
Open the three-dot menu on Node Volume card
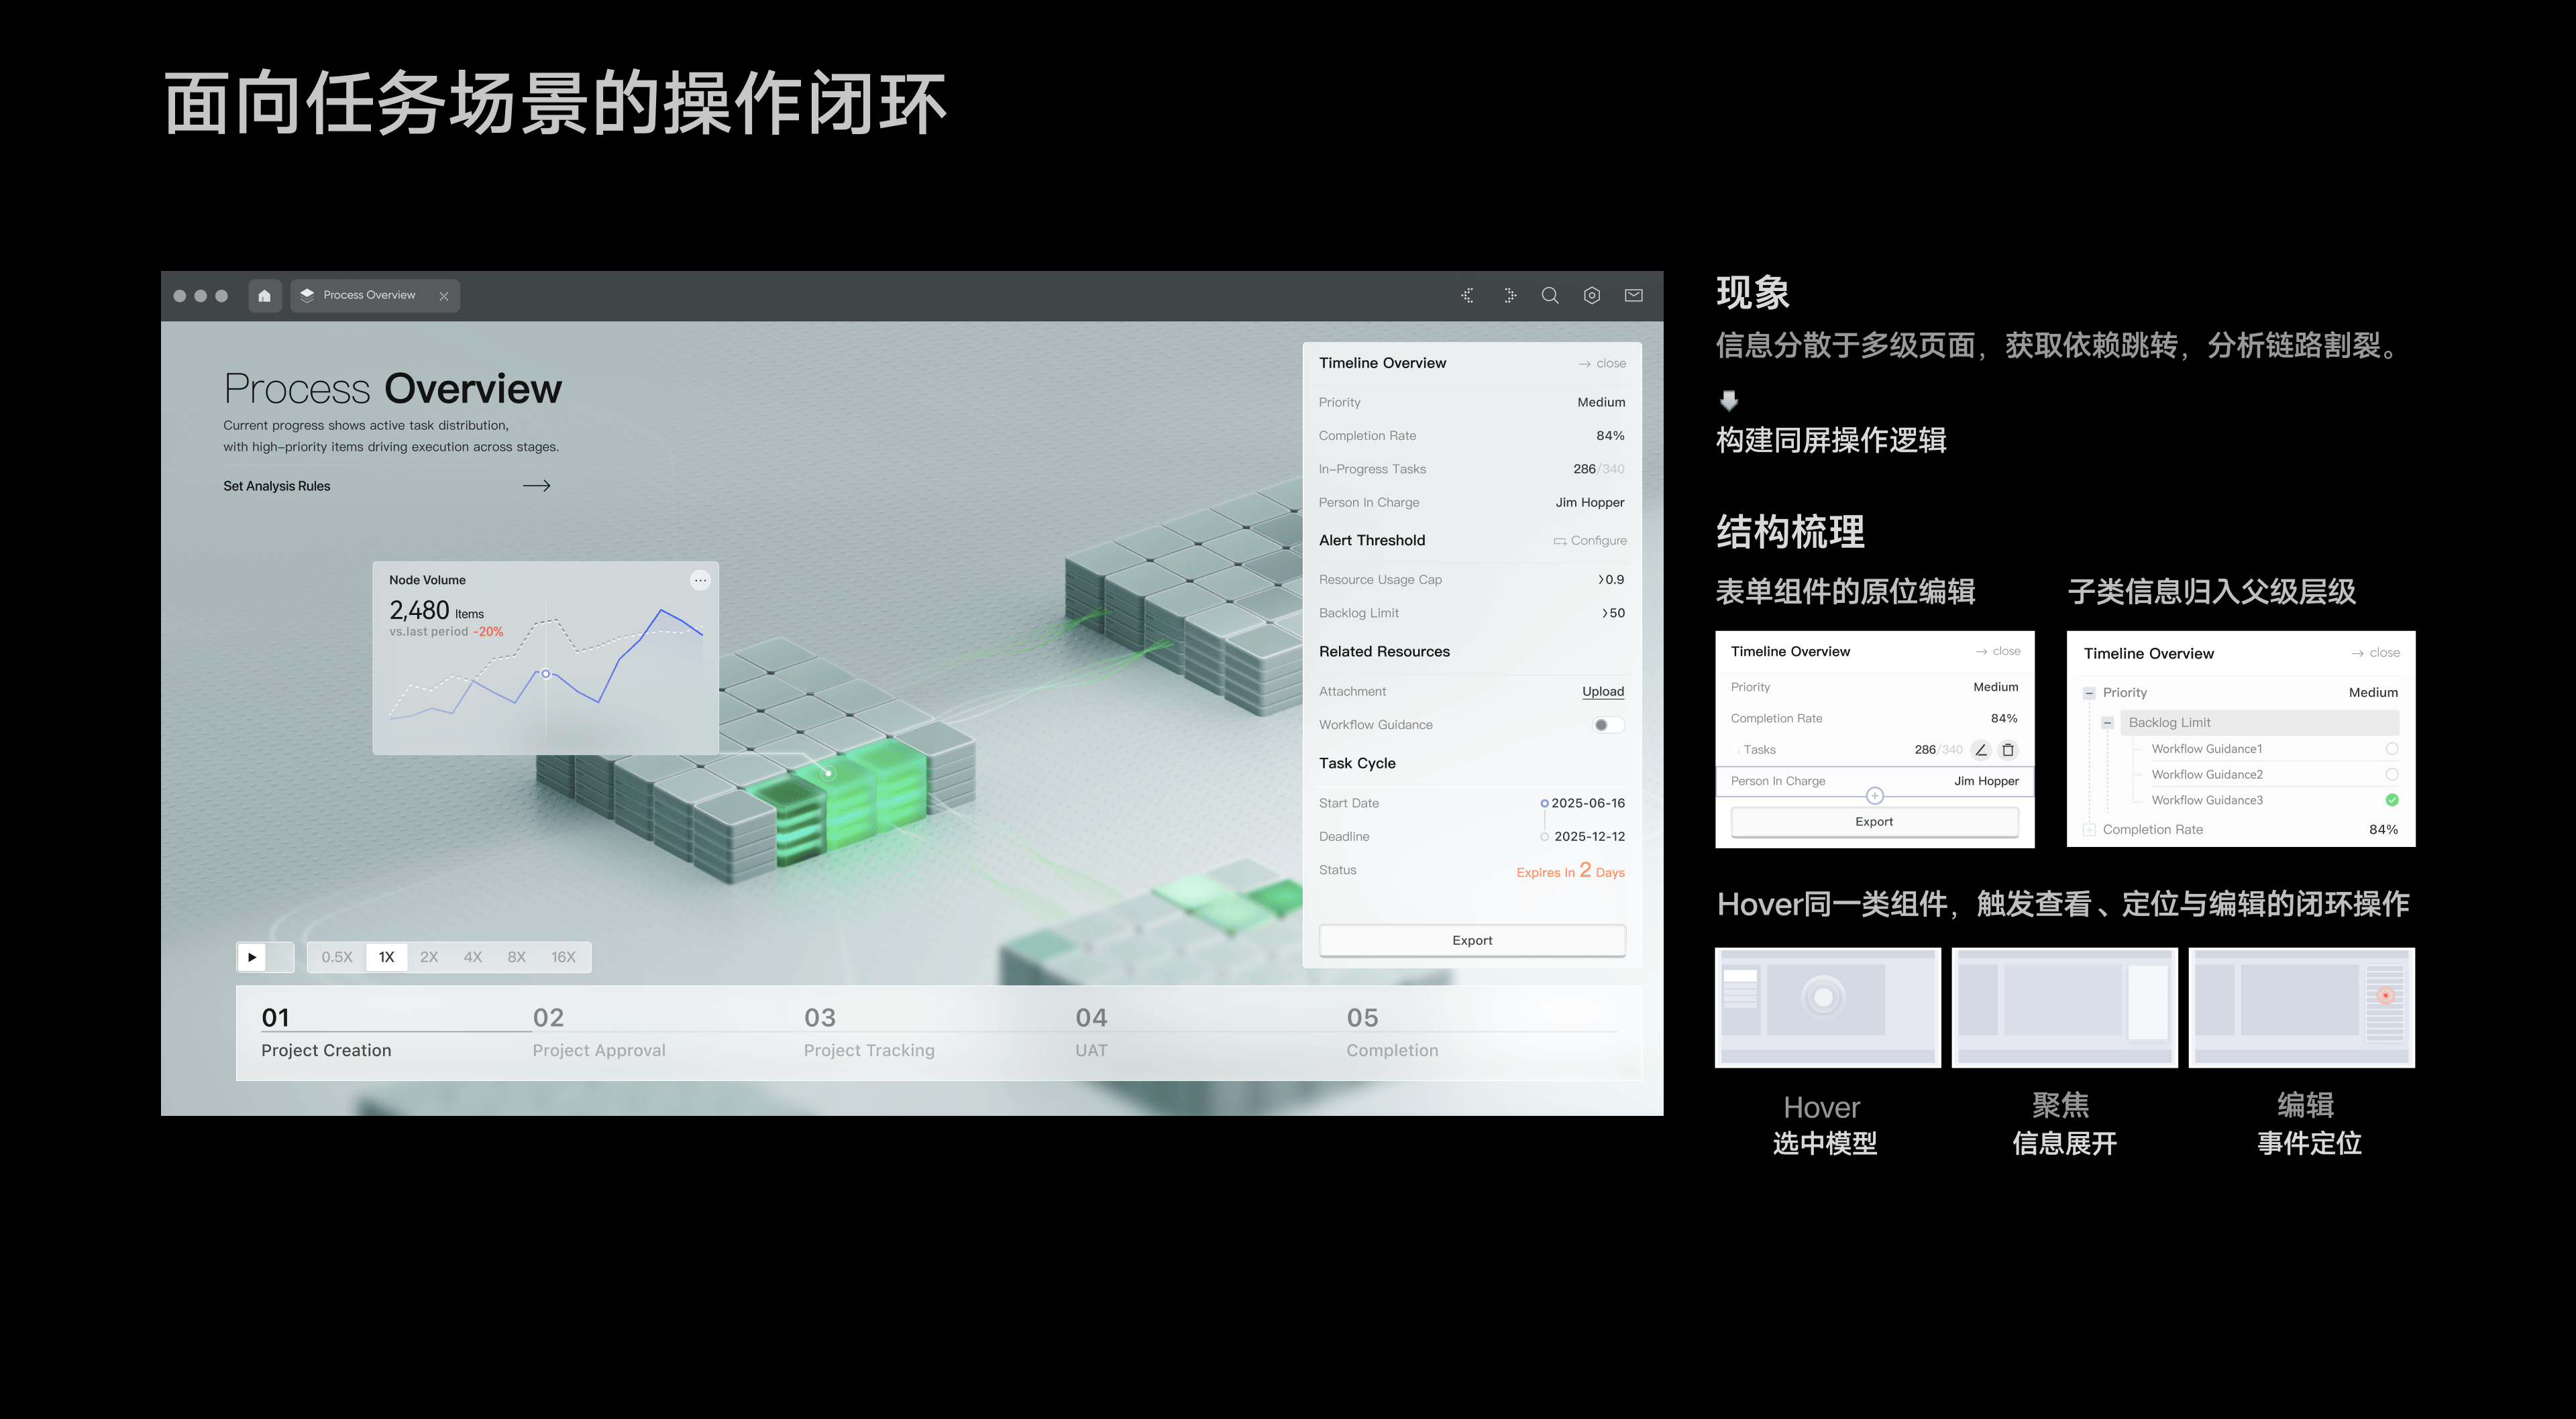point(700,580)
